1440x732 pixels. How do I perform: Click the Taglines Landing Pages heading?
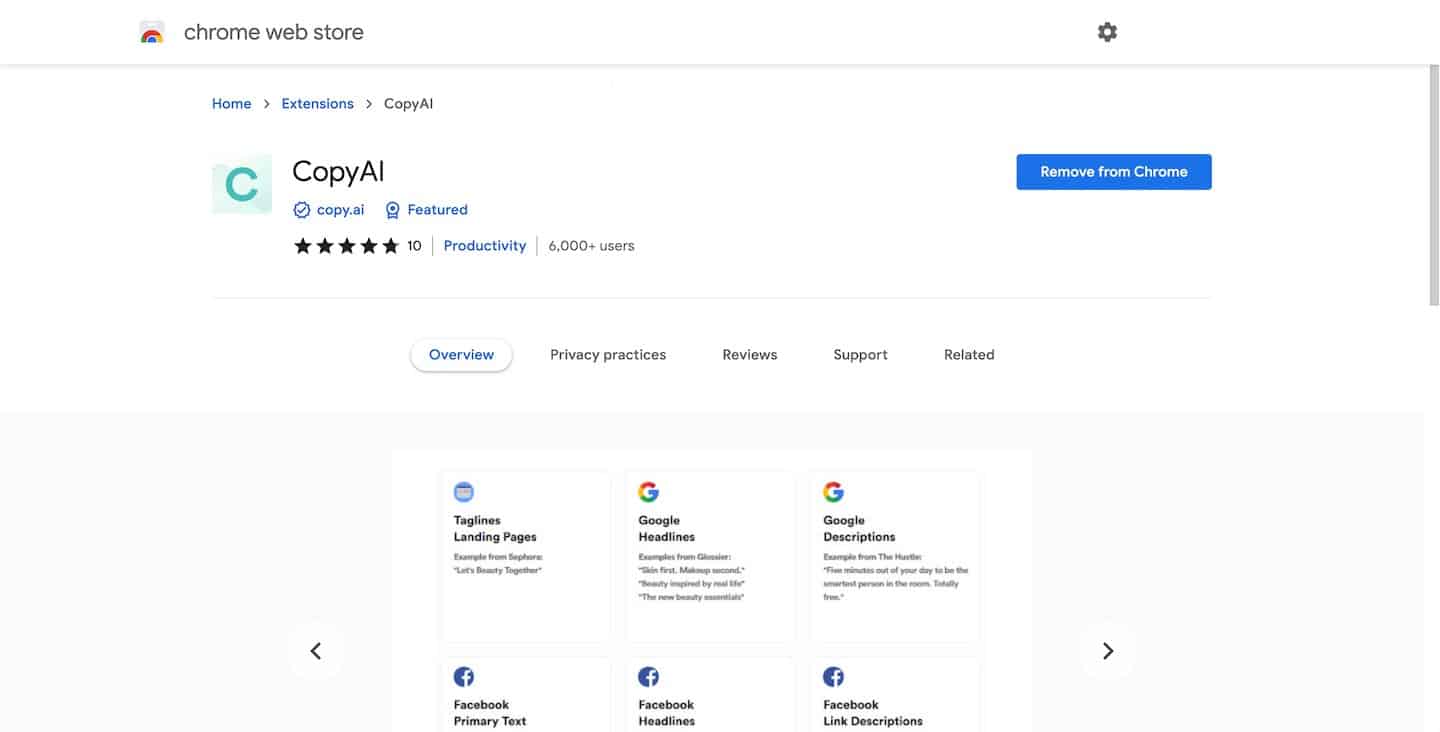[495, 529]
